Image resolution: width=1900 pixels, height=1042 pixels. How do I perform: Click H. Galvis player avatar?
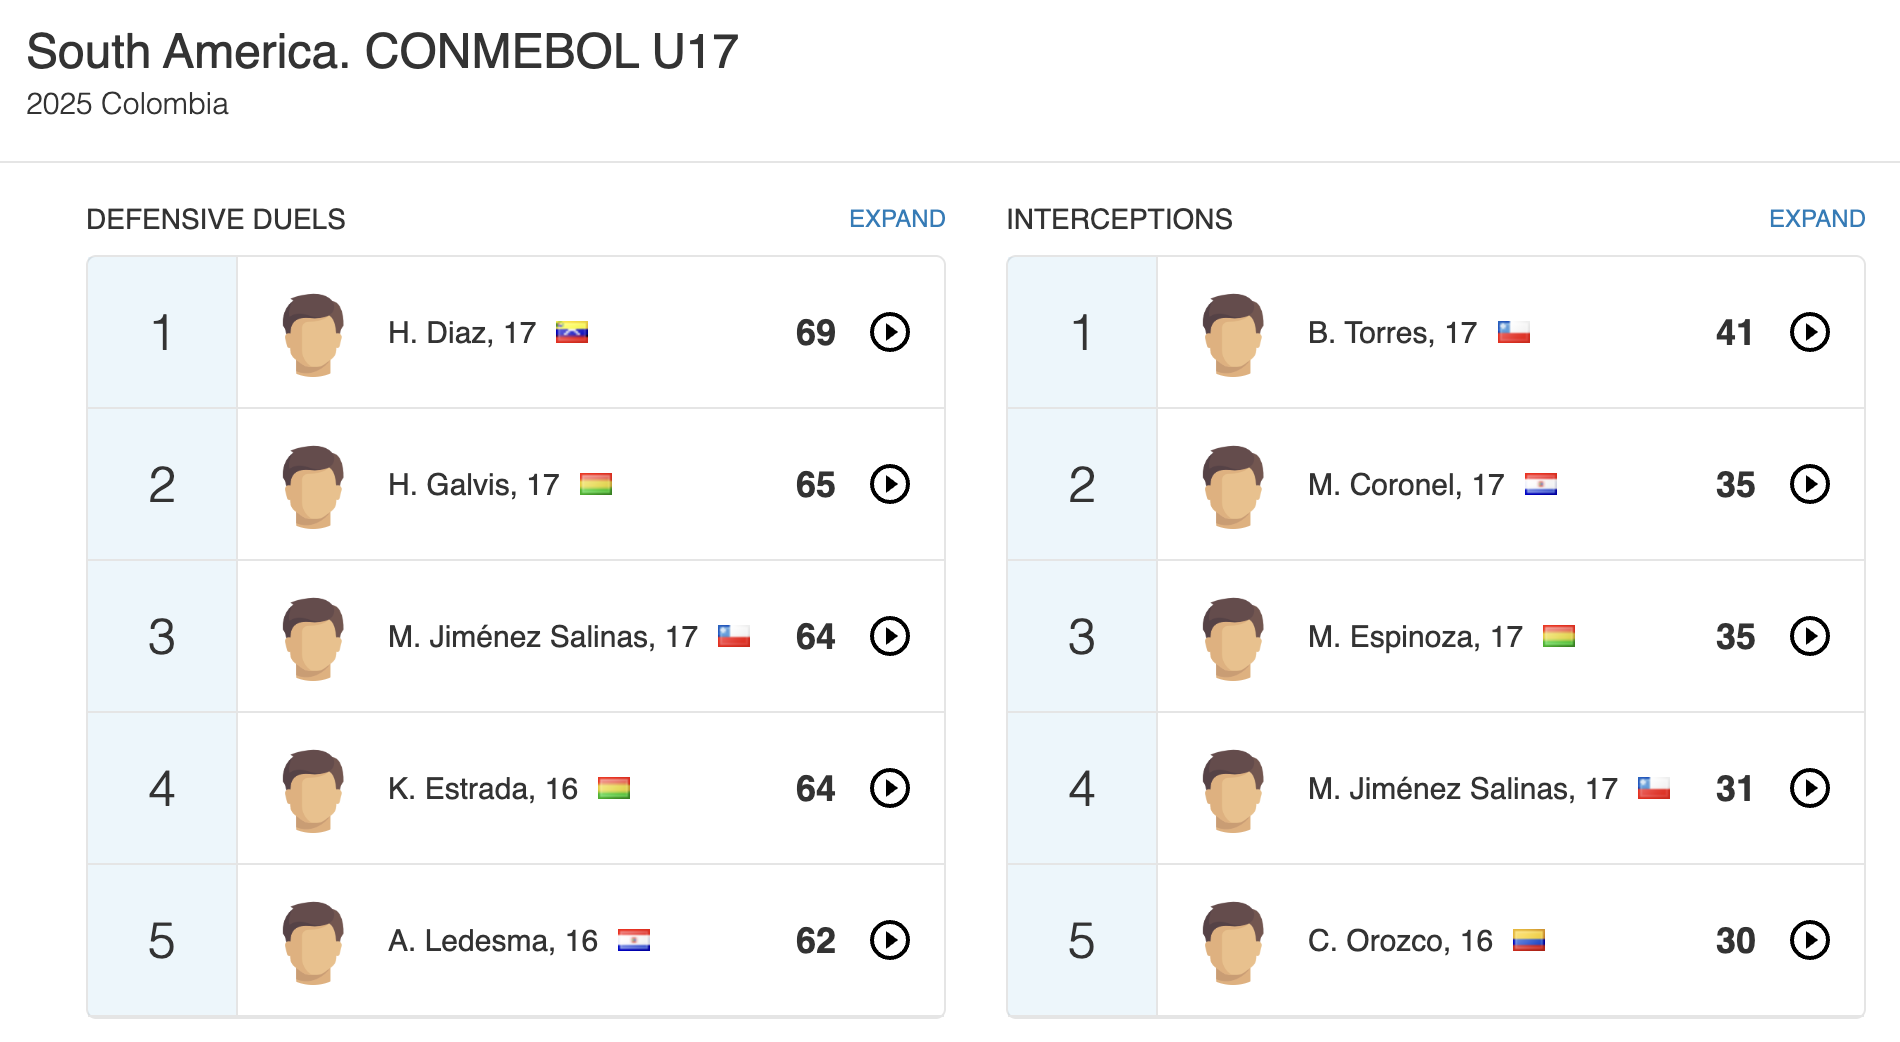point(313,486)
